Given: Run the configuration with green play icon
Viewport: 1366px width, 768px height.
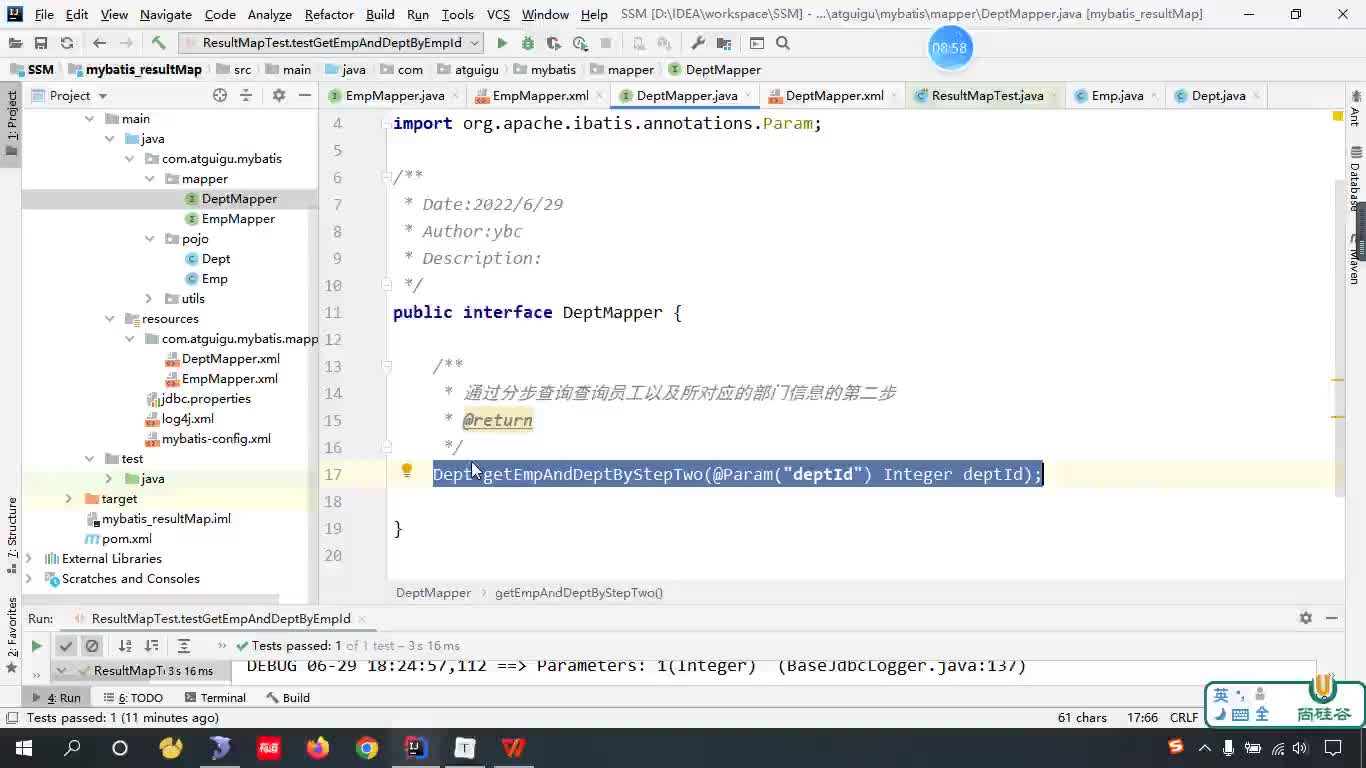Looking at the screenshot, I should (x=502, y=43).
